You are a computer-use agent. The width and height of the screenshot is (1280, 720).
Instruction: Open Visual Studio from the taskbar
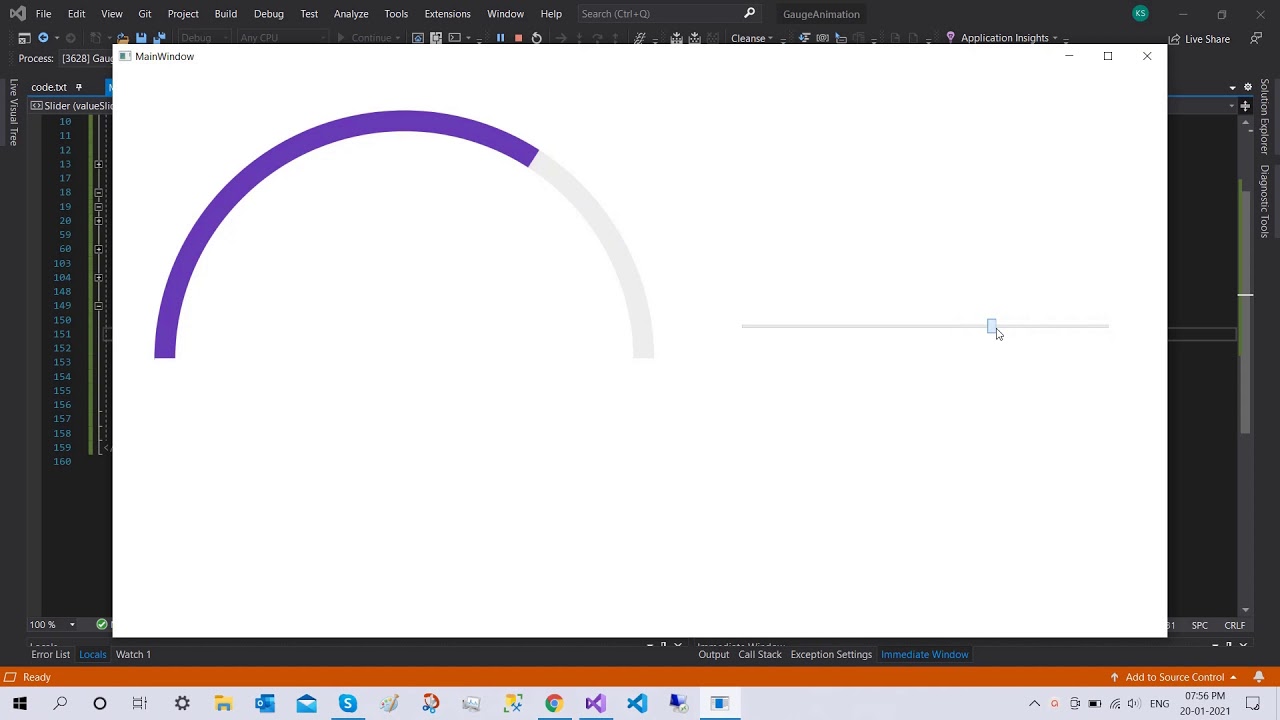pyautogui.click(x=595, y=703)
